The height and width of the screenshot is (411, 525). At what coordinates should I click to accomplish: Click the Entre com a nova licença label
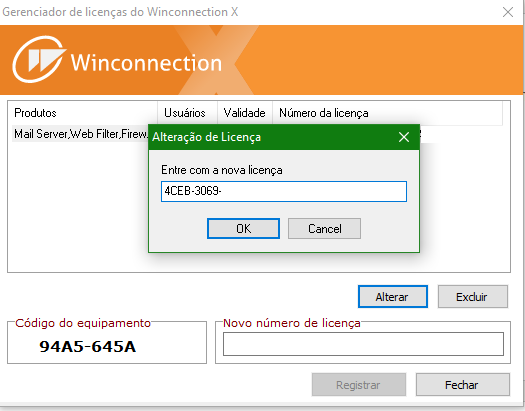point(222,170)
